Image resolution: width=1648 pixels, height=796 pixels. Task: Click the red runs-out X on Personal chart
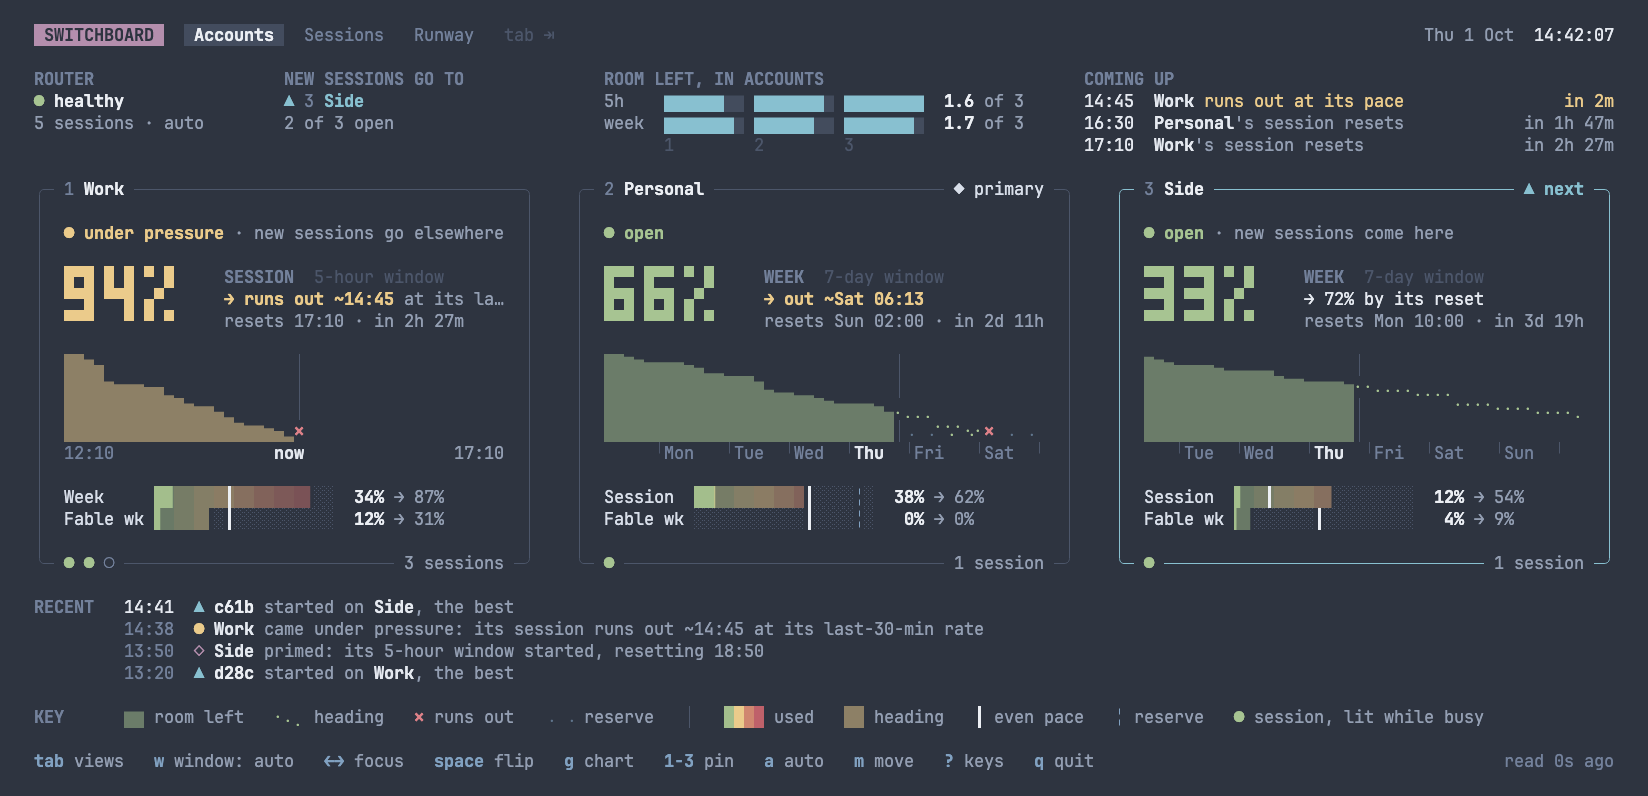[989, 431]
